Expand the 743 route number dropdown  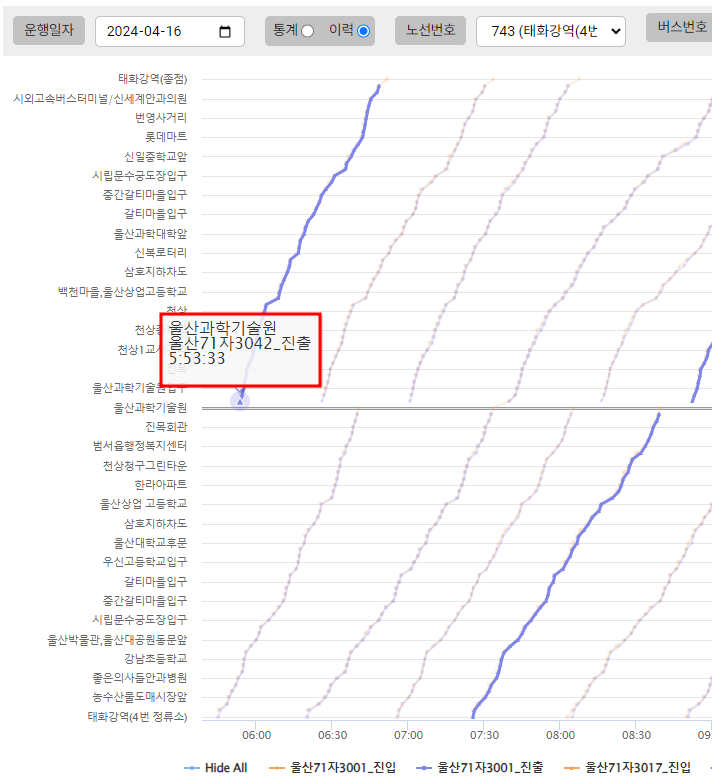point(551,31)
